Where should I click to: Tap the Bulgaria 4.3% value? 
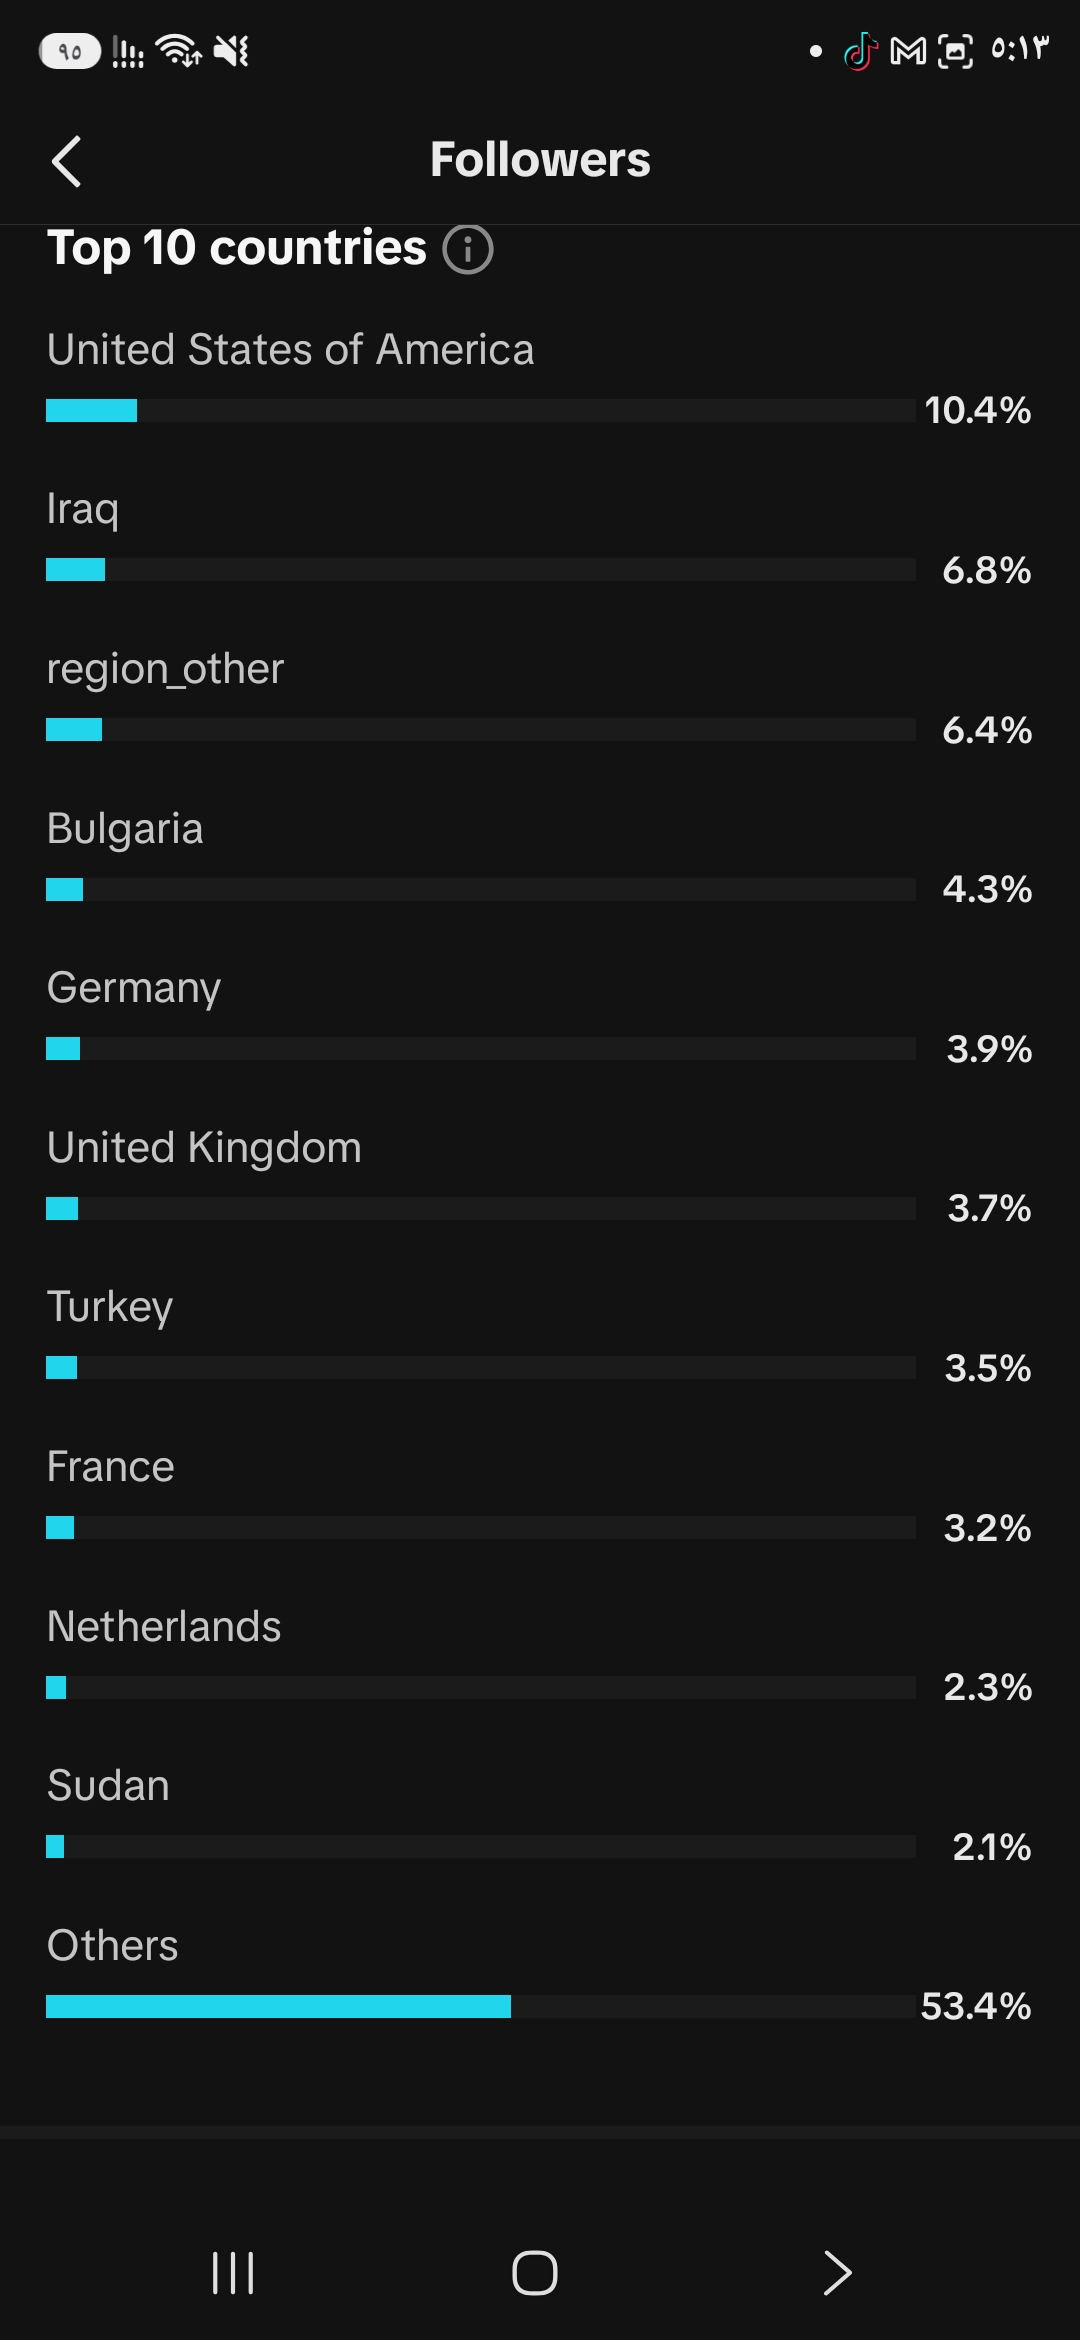[987, 889]
